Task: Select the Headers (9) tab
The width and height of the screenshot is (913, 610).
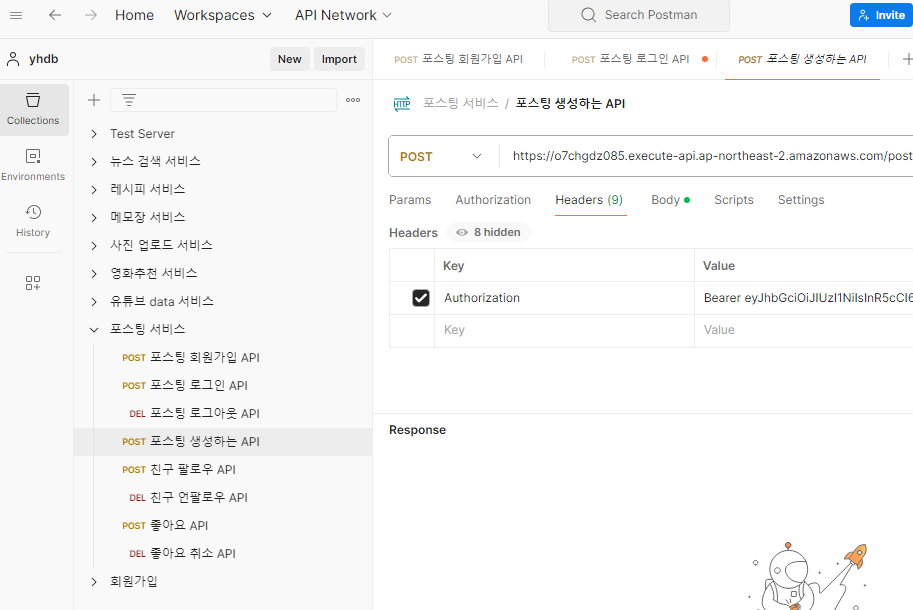Action: pos(589,200)
